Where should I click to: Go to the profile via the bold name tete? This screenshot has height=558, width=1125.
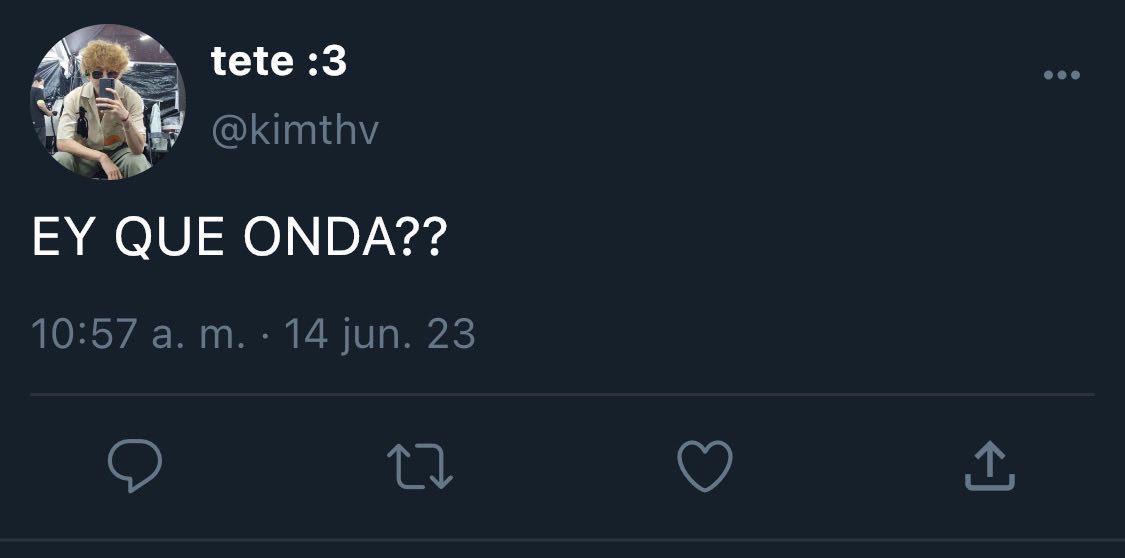(x=279, y=62)
